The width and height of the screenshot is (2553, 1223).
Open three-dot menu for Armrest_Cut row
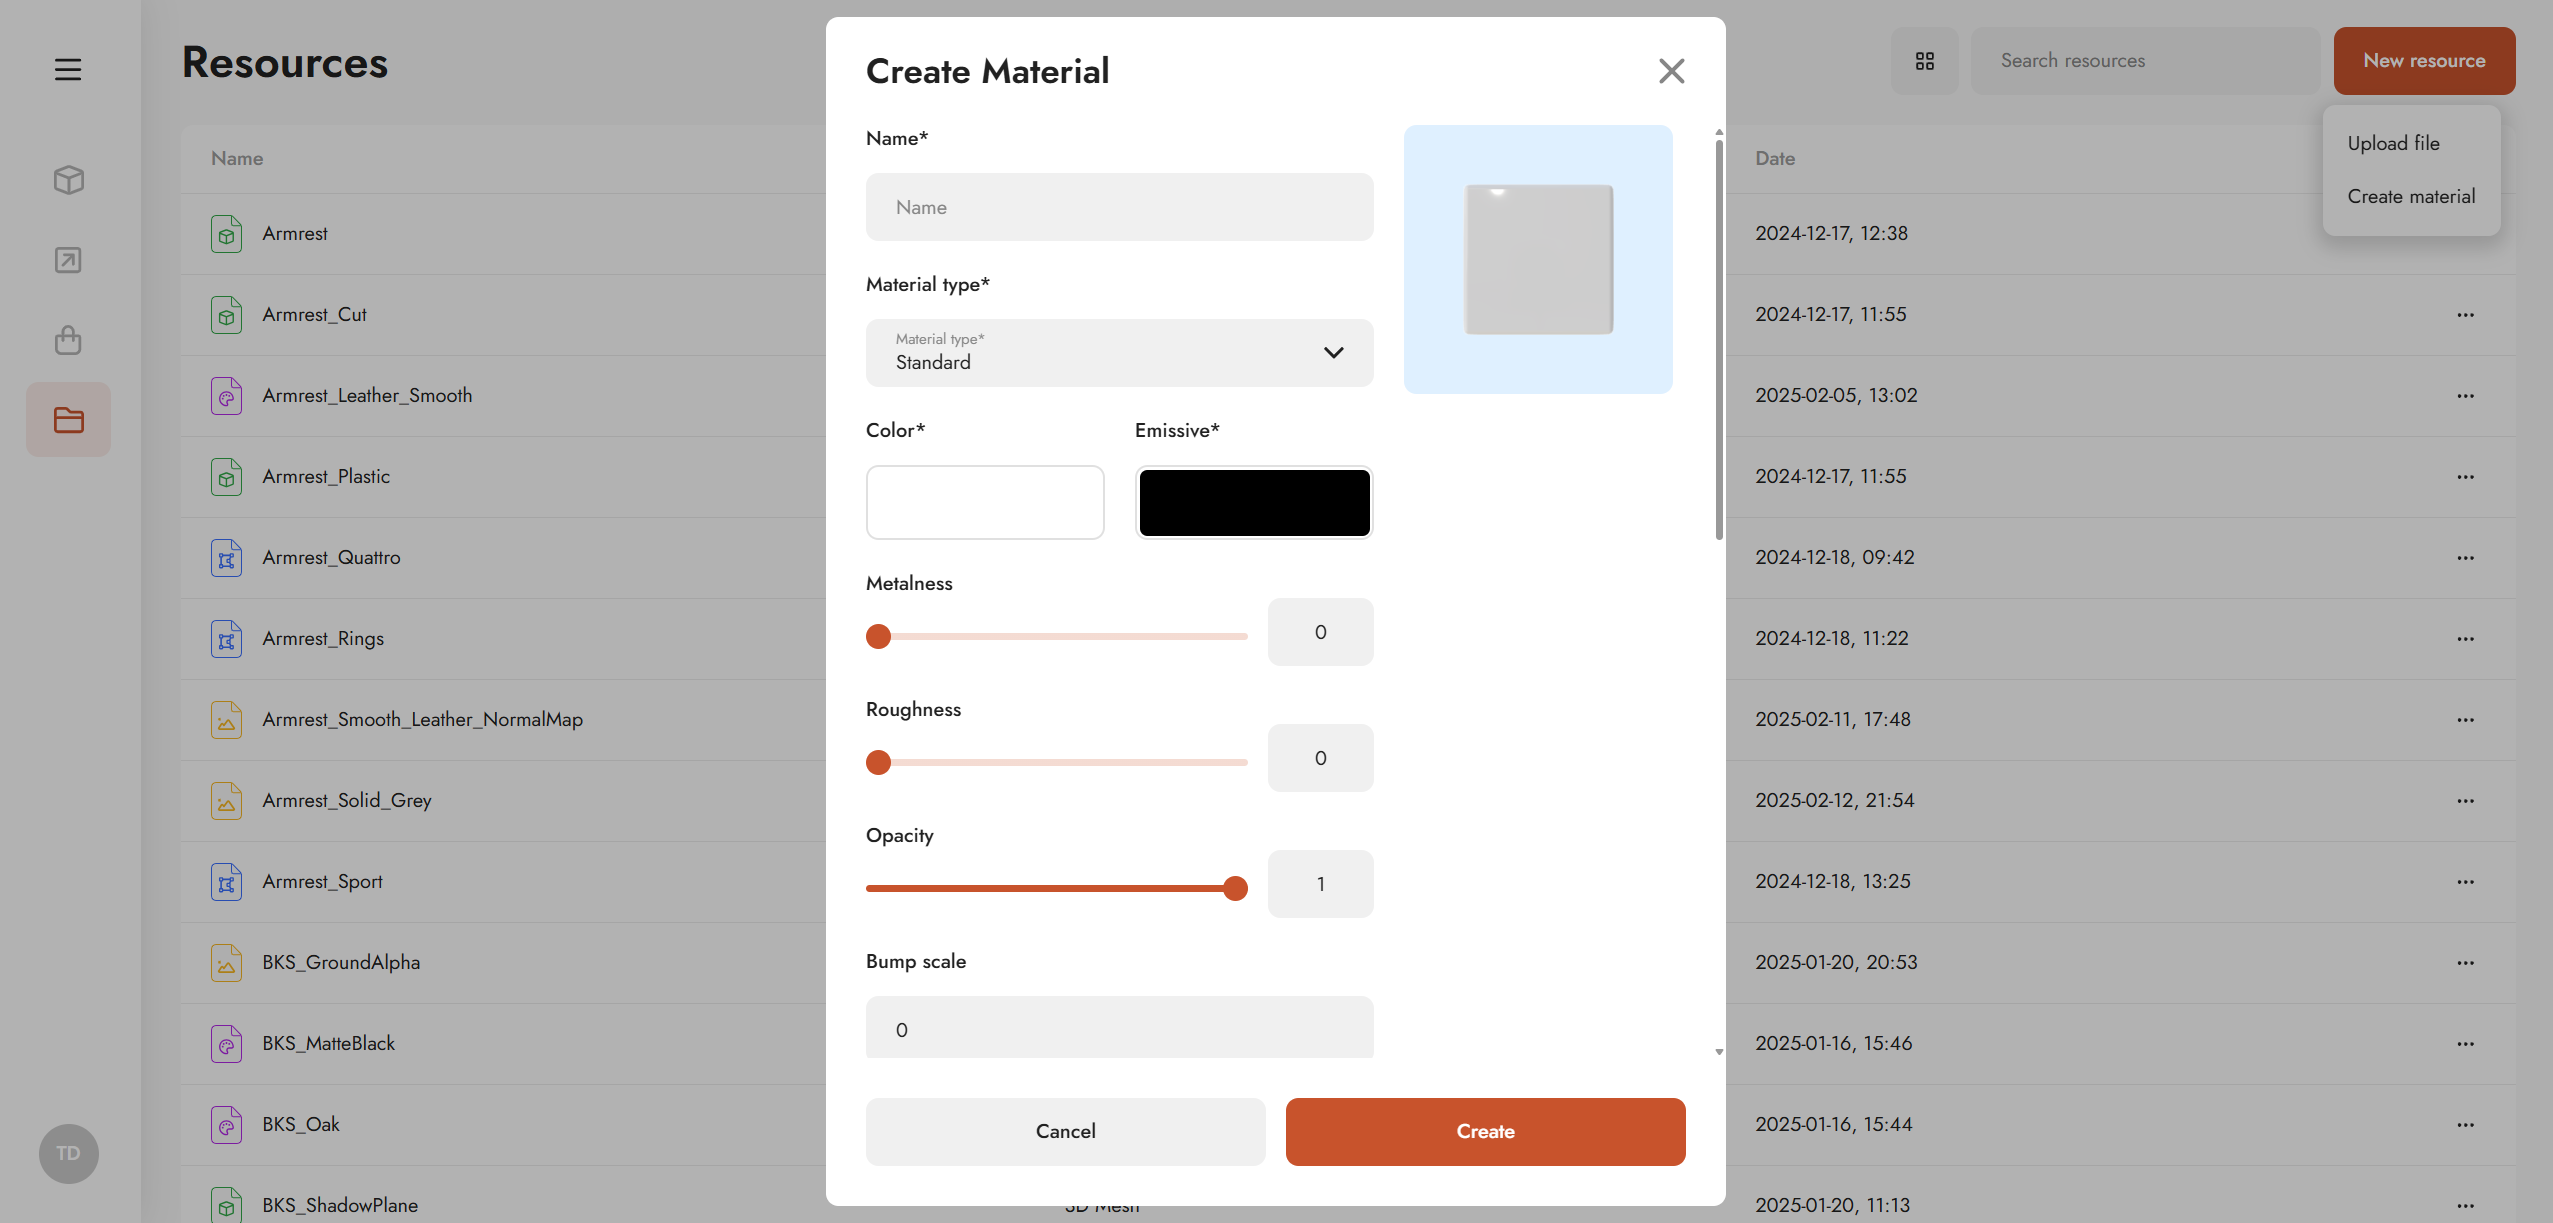click(x=2465, y=315)
